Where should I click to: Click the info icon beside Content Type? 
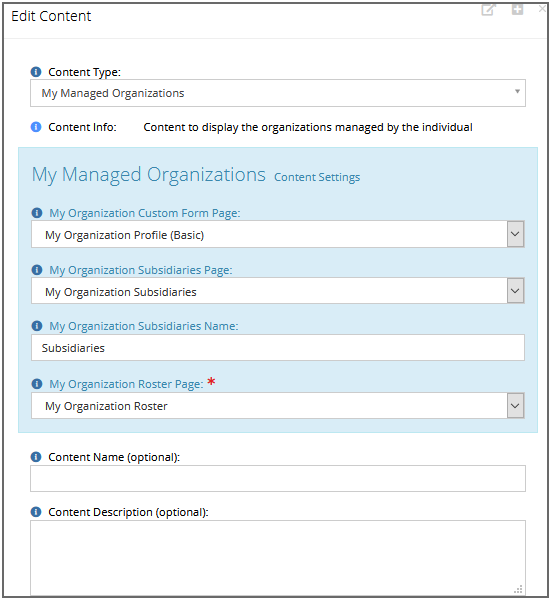[x=36, y=72]
